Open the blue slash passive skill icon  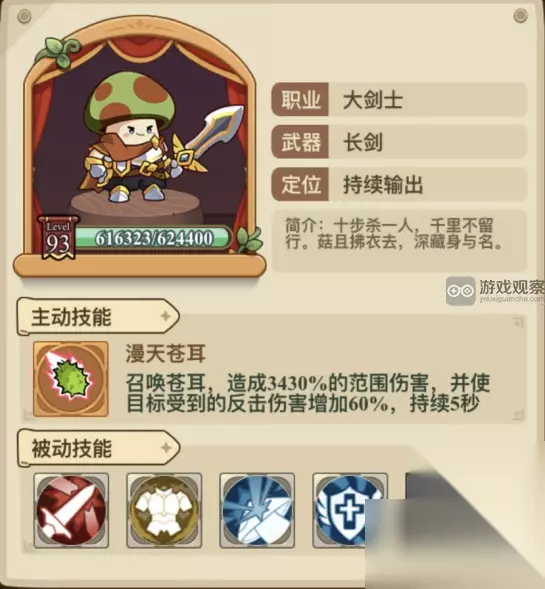coord(257,510)
